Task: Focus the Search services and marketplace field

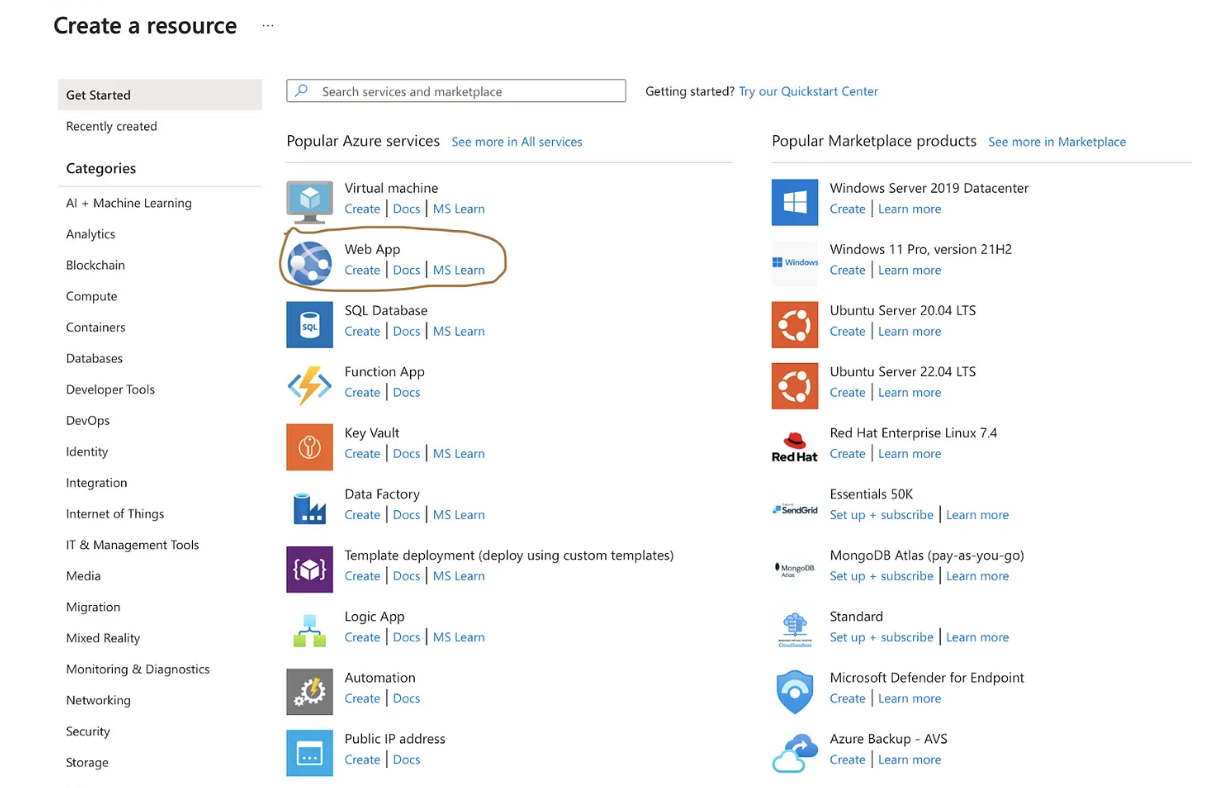Action: pyautogui.click(x=467, y=91)
